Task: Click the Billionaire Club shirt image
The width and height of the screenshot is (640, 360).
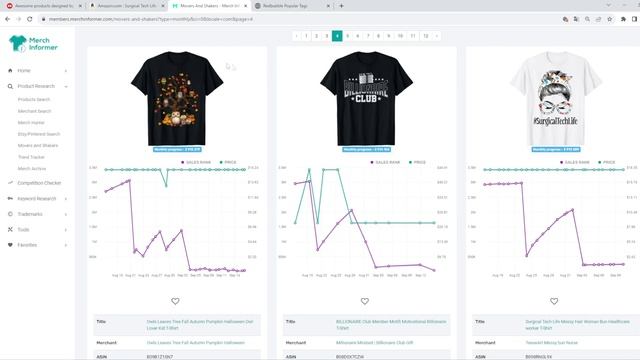Action: [366, 98]
